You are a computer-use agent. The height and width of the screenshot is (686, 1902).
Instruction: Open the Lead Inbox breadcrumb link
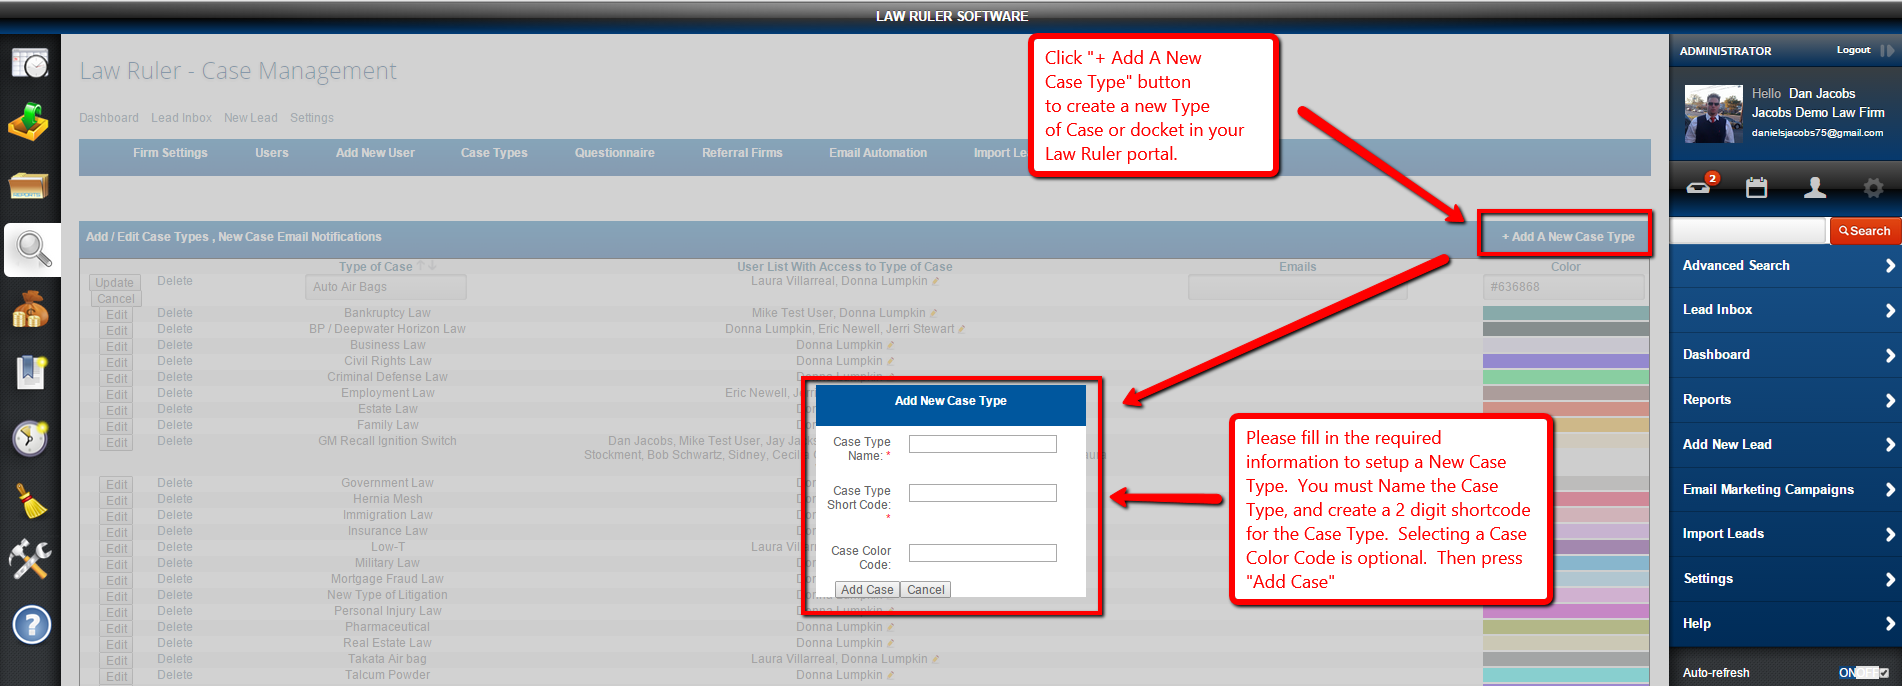tap(181, 118)
